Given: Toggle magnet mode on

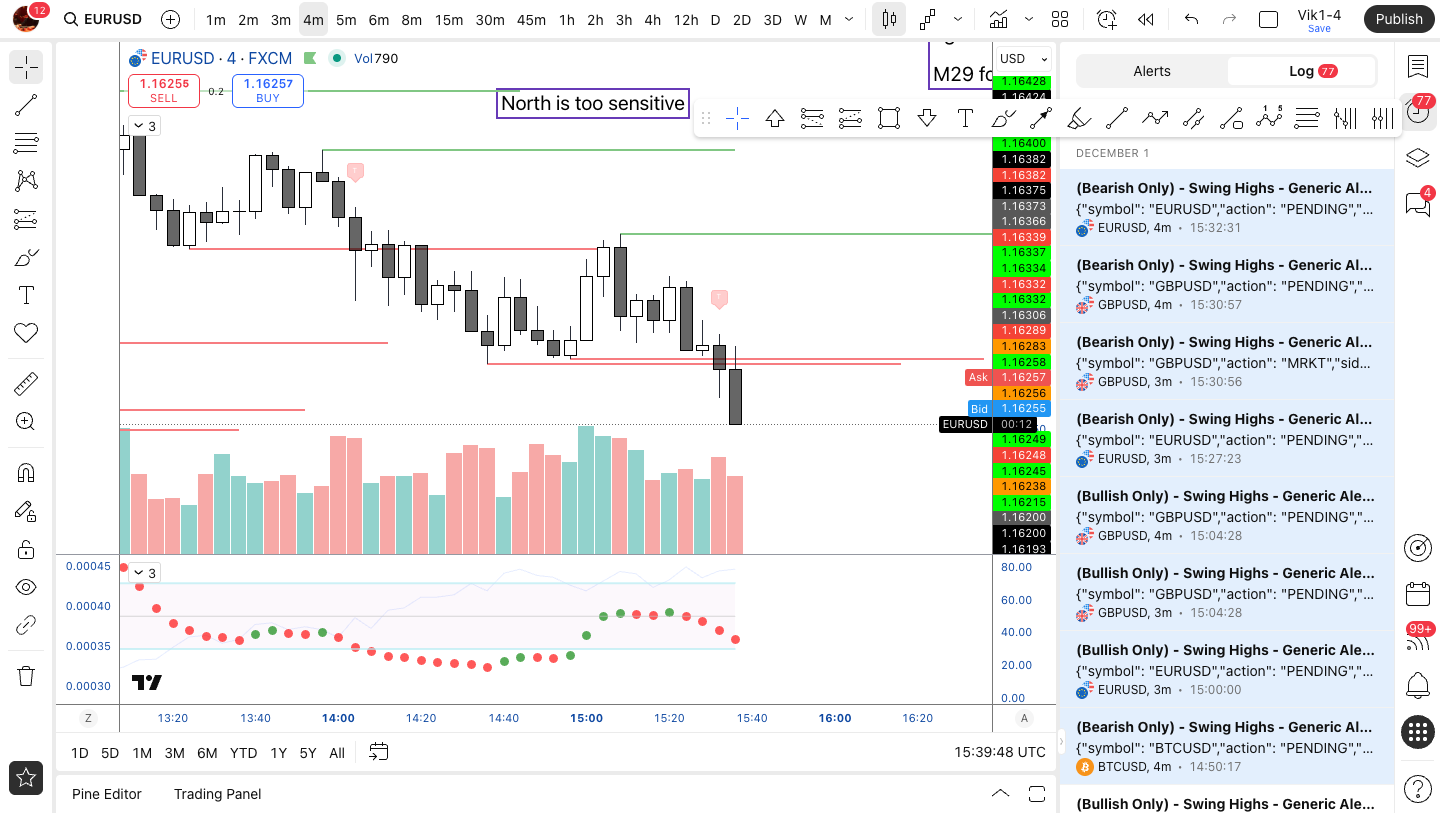Looking at the screenshot, I should pos(26,473).
